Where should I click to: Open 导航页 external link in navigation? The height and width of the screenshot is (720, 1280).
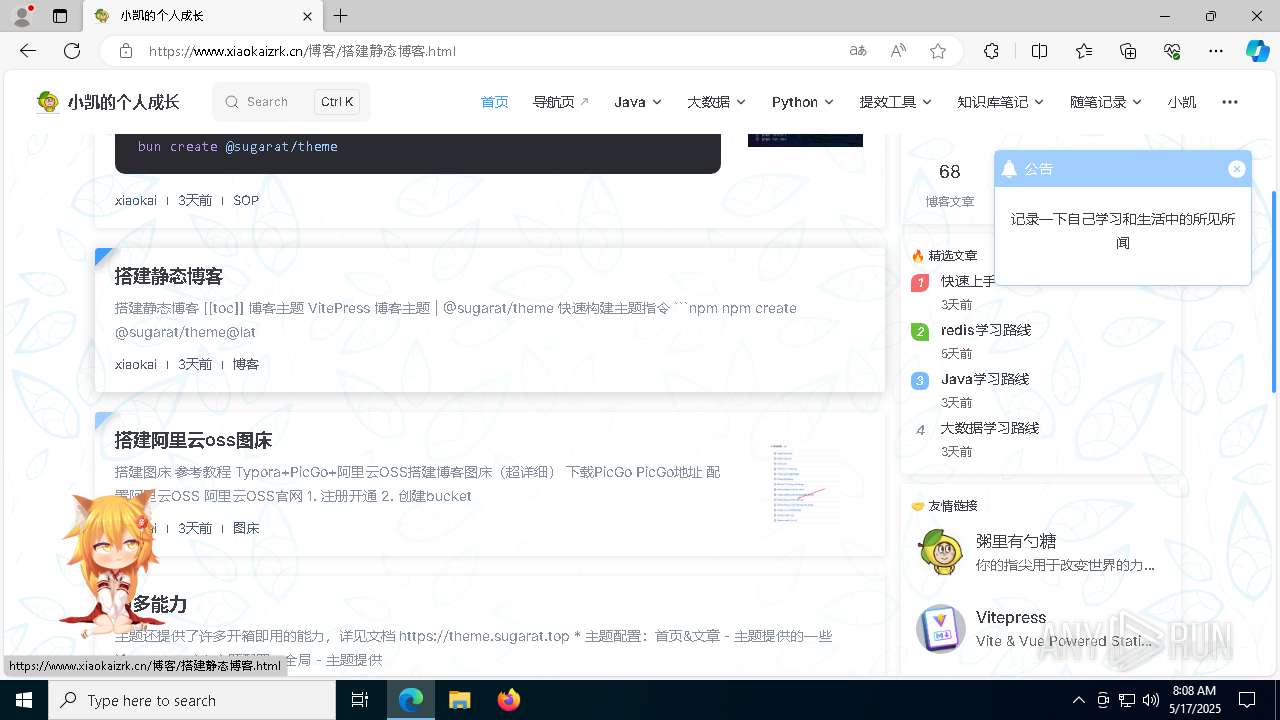(x=561, y=102)
